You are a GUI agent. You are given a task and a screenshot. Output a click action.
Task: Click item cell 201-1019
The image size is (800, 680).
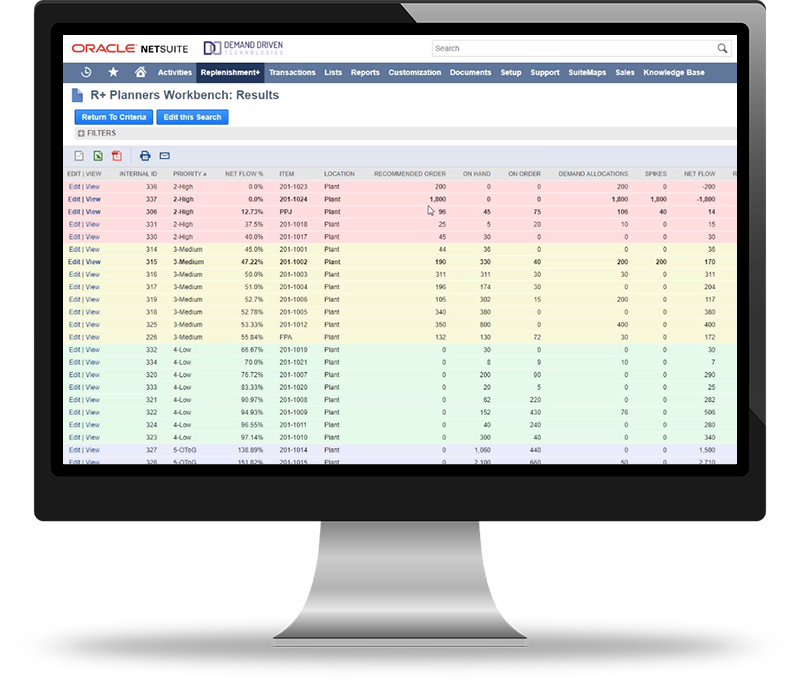coord(293,350)
